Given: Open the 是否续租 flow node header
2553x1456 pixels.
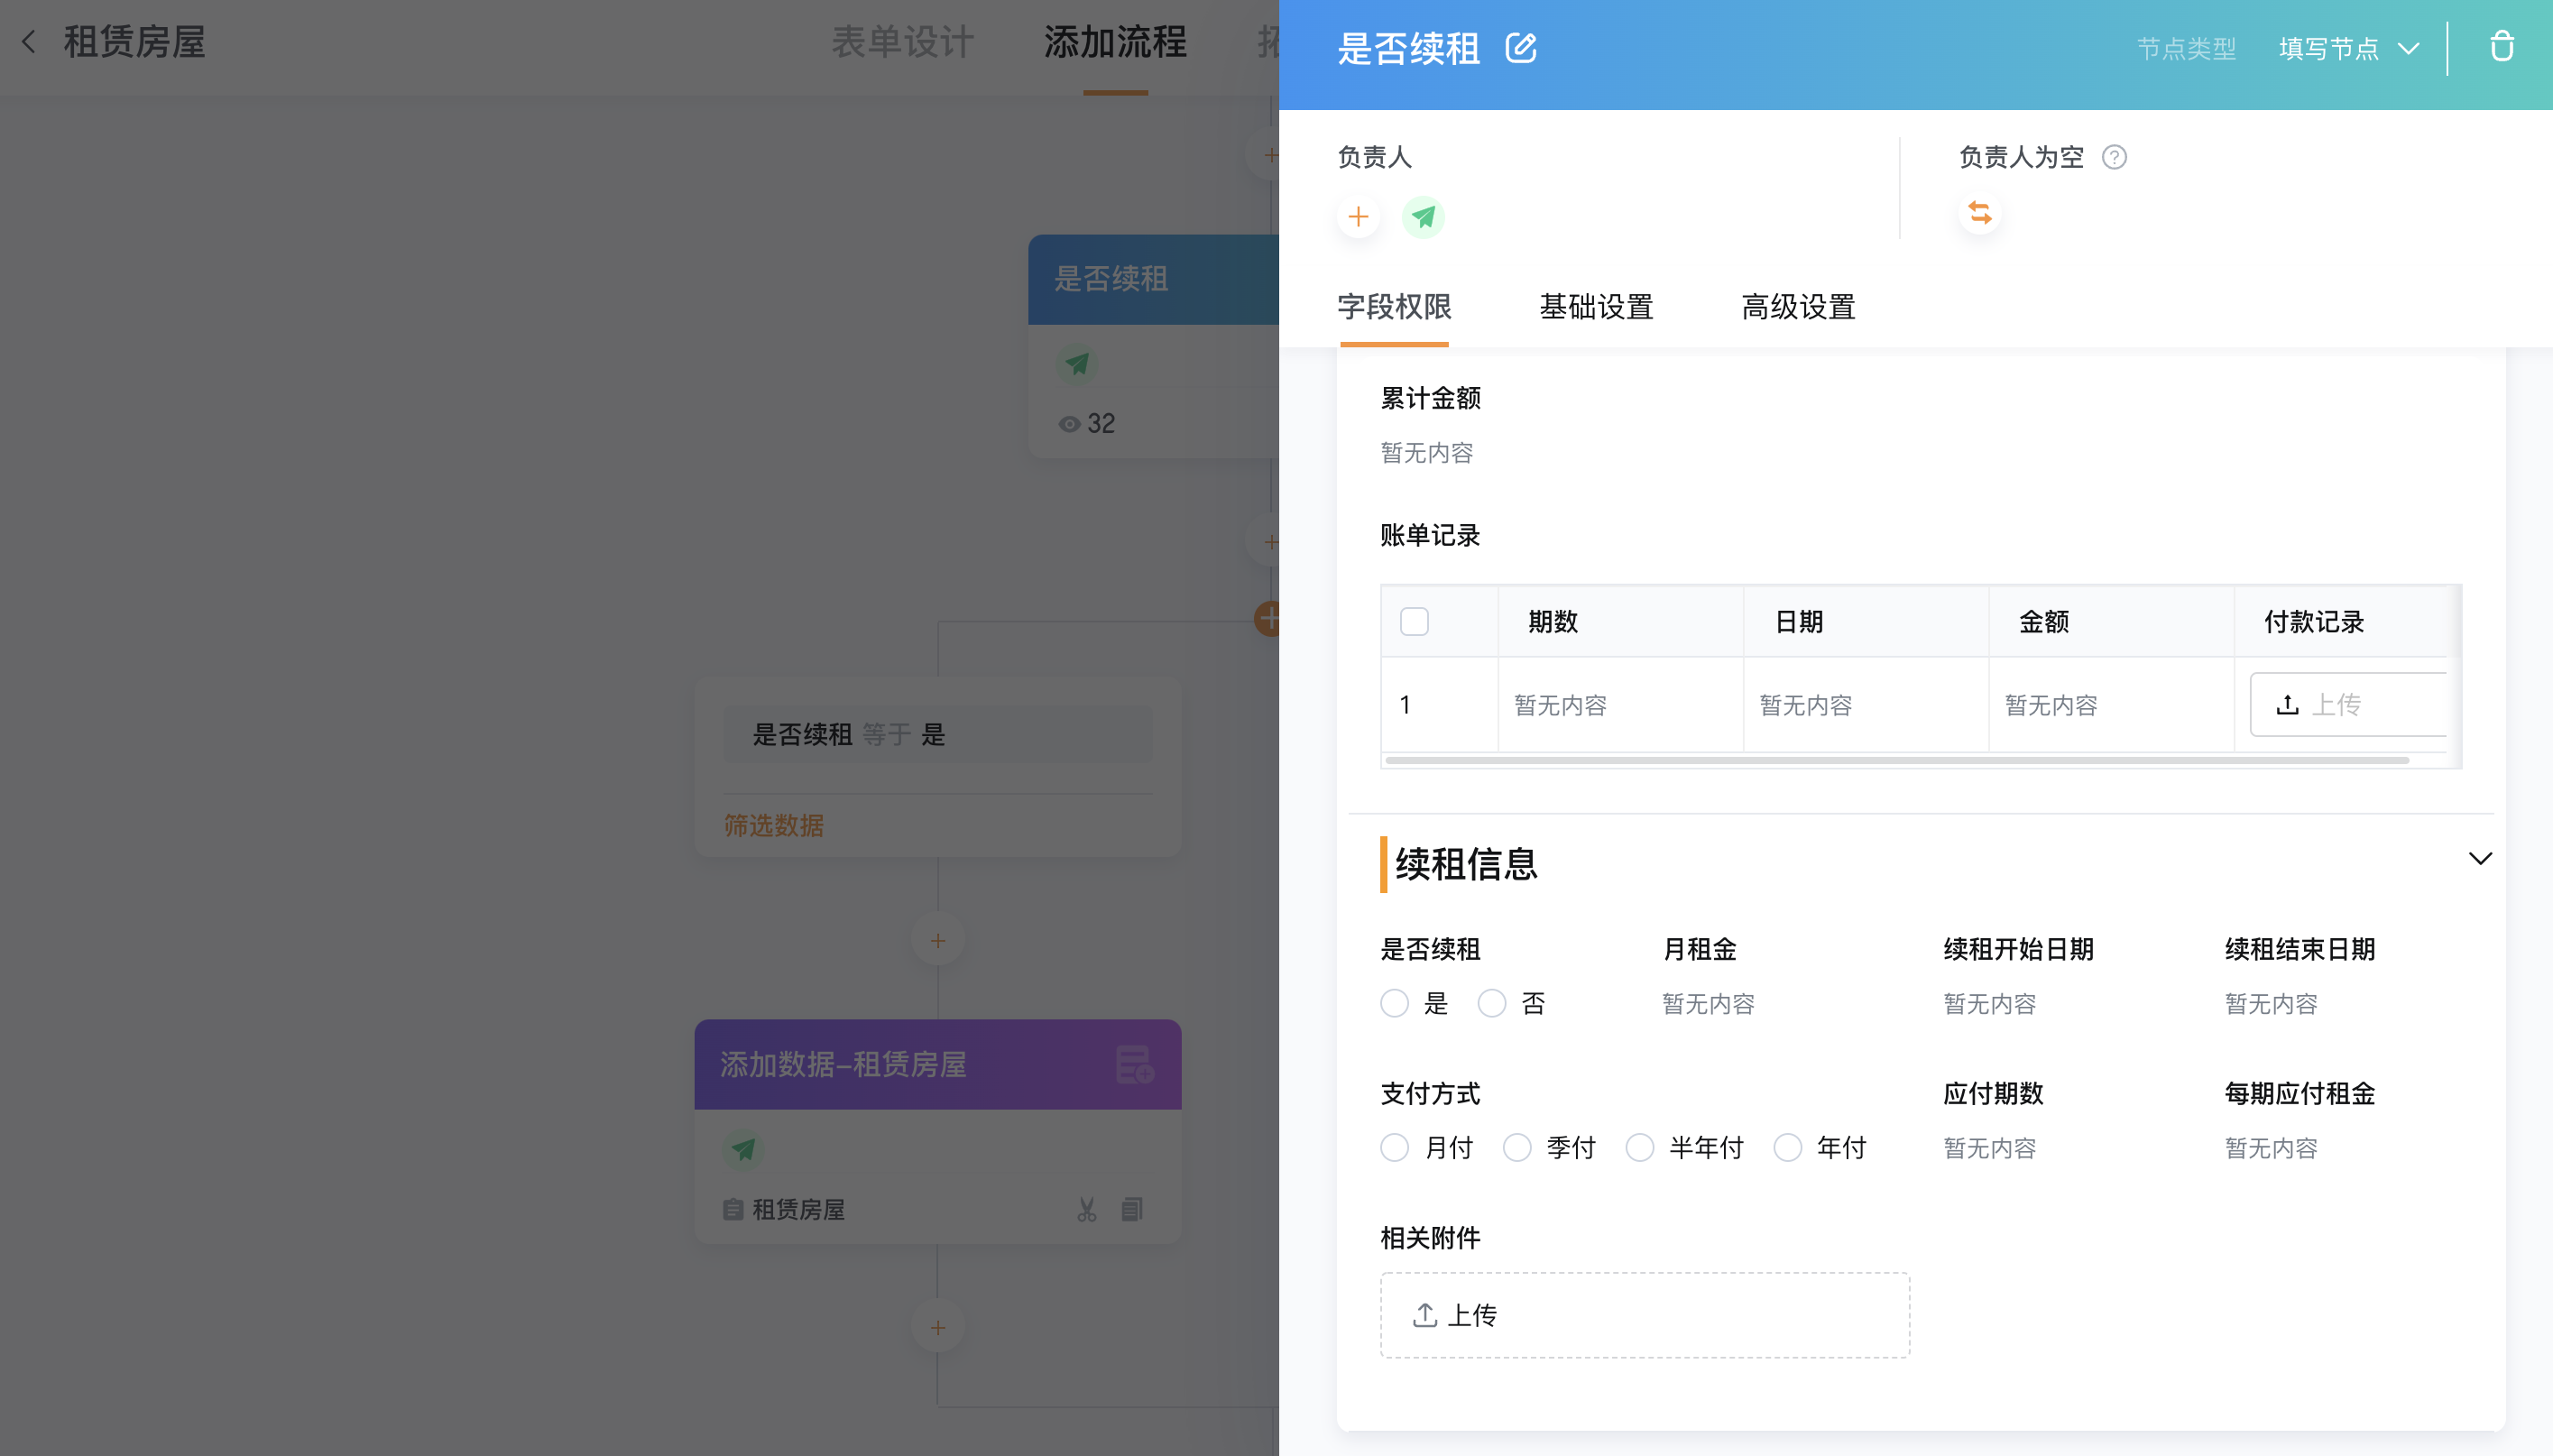Looking at the screenshot, I should pos(1153,279).
